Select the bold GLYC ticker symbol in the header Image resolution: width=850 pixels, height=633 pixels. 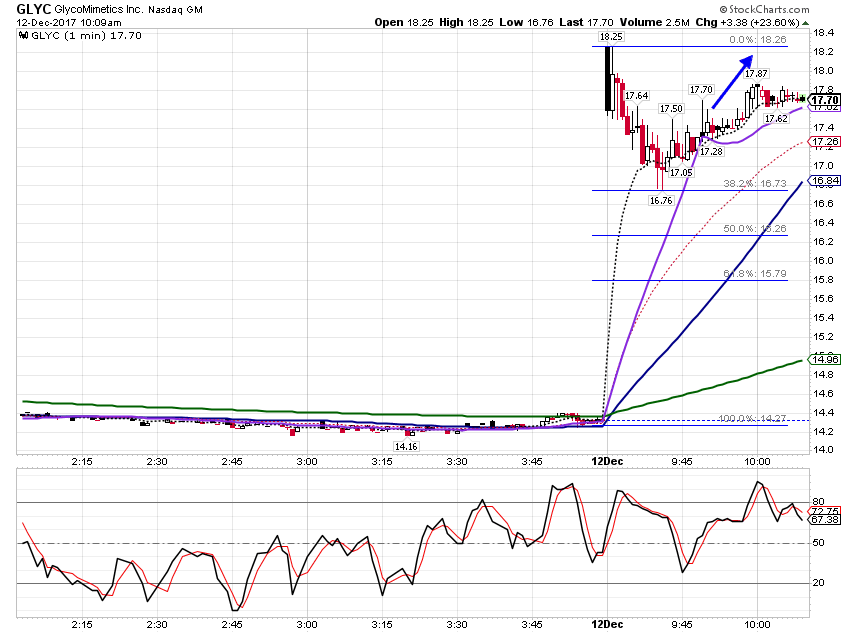[34, 9]
